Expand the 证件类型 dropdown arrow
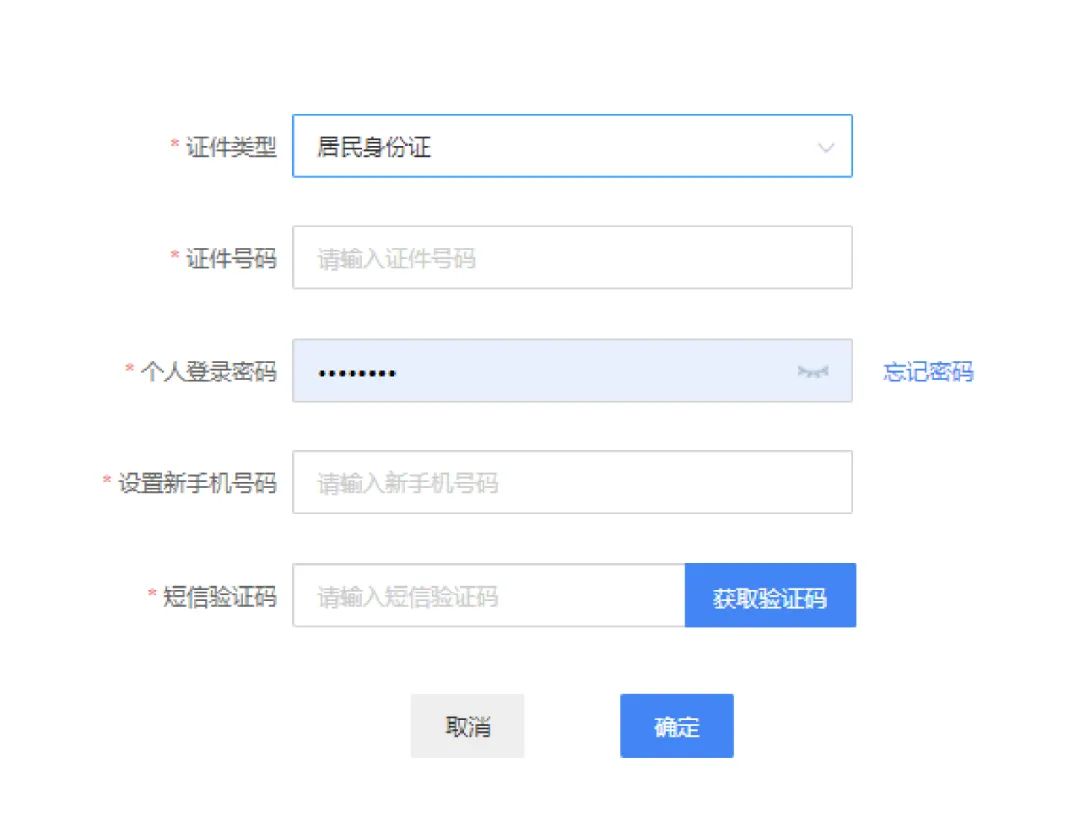 tap(826, 148)
